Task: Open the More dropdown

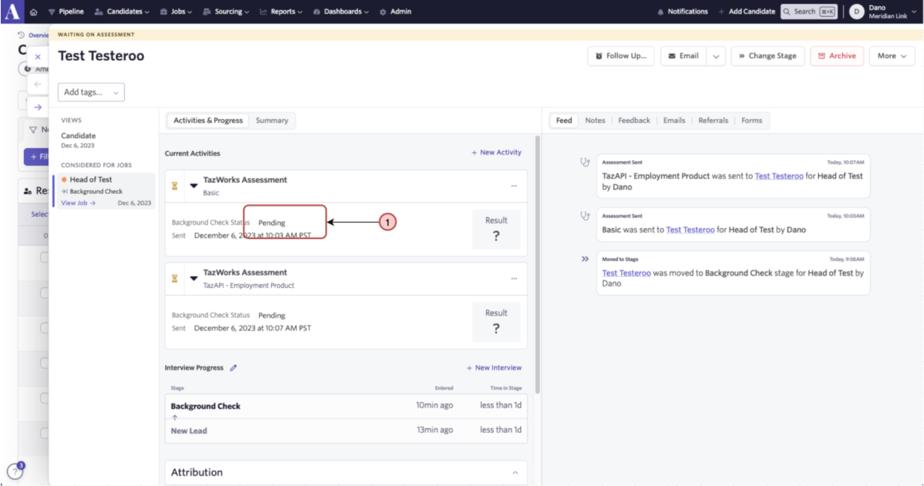Action: (892, 56)
